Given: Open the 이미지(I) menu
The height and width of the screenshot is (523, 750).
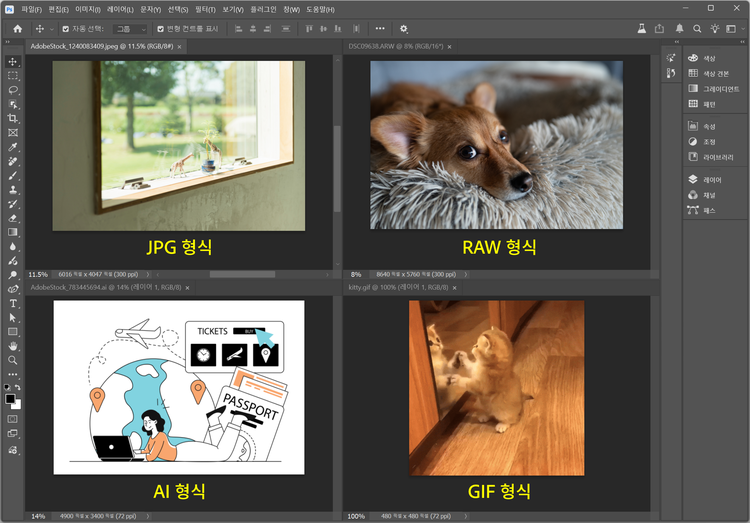Looking at the screenshot, I should tap(88, 10).
